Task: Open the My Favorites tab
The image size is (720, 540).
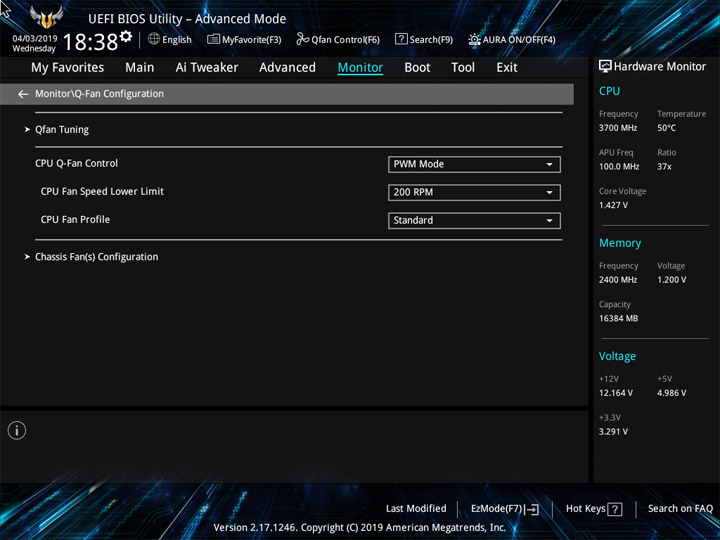Action: click(68, 68)
